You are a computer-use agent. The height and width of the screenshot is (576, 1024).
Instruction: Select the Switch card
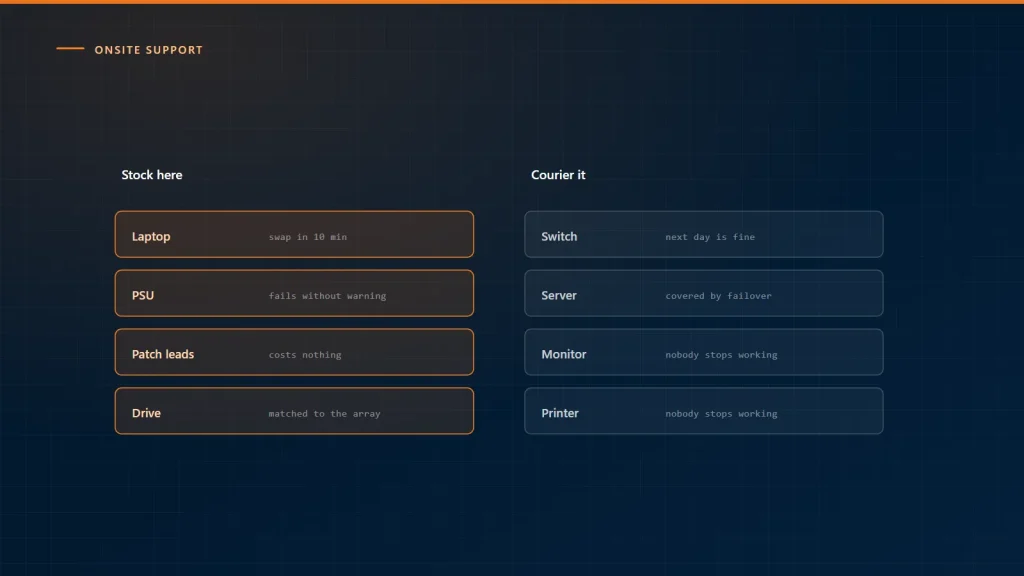click(x=703, y=234)
